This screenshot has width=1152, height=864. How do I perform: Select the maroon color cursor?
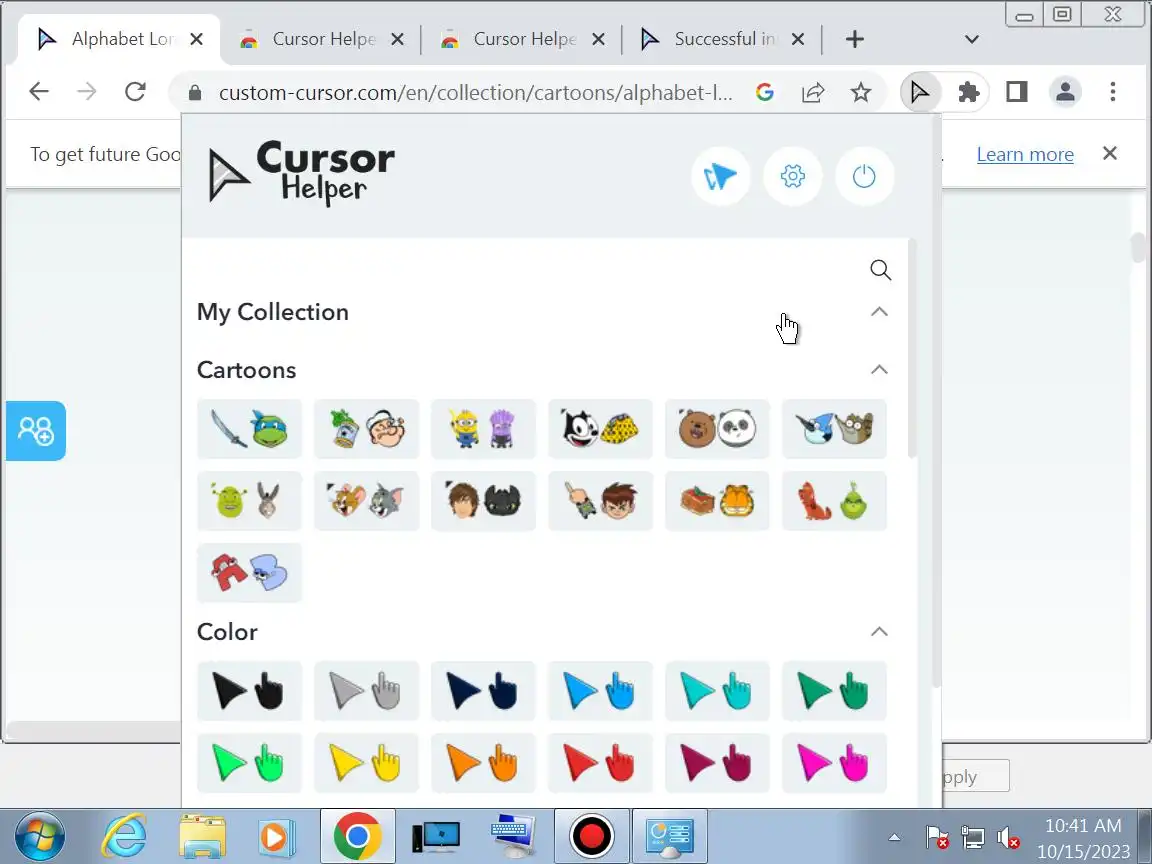tap(717, 763)
